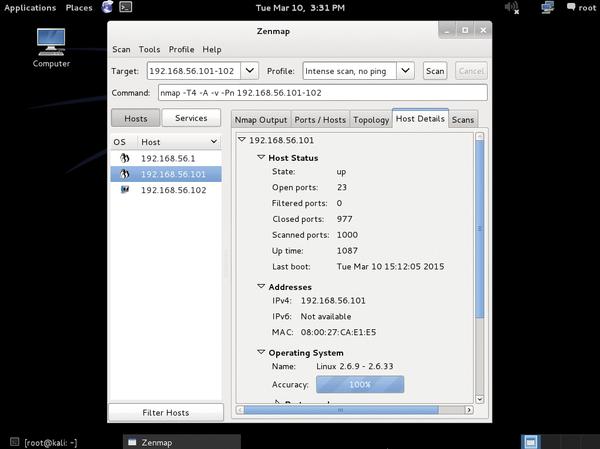The height and width of the screenshot is (449, 600).
Task: Click the Scan button
Action: (435, 71)
